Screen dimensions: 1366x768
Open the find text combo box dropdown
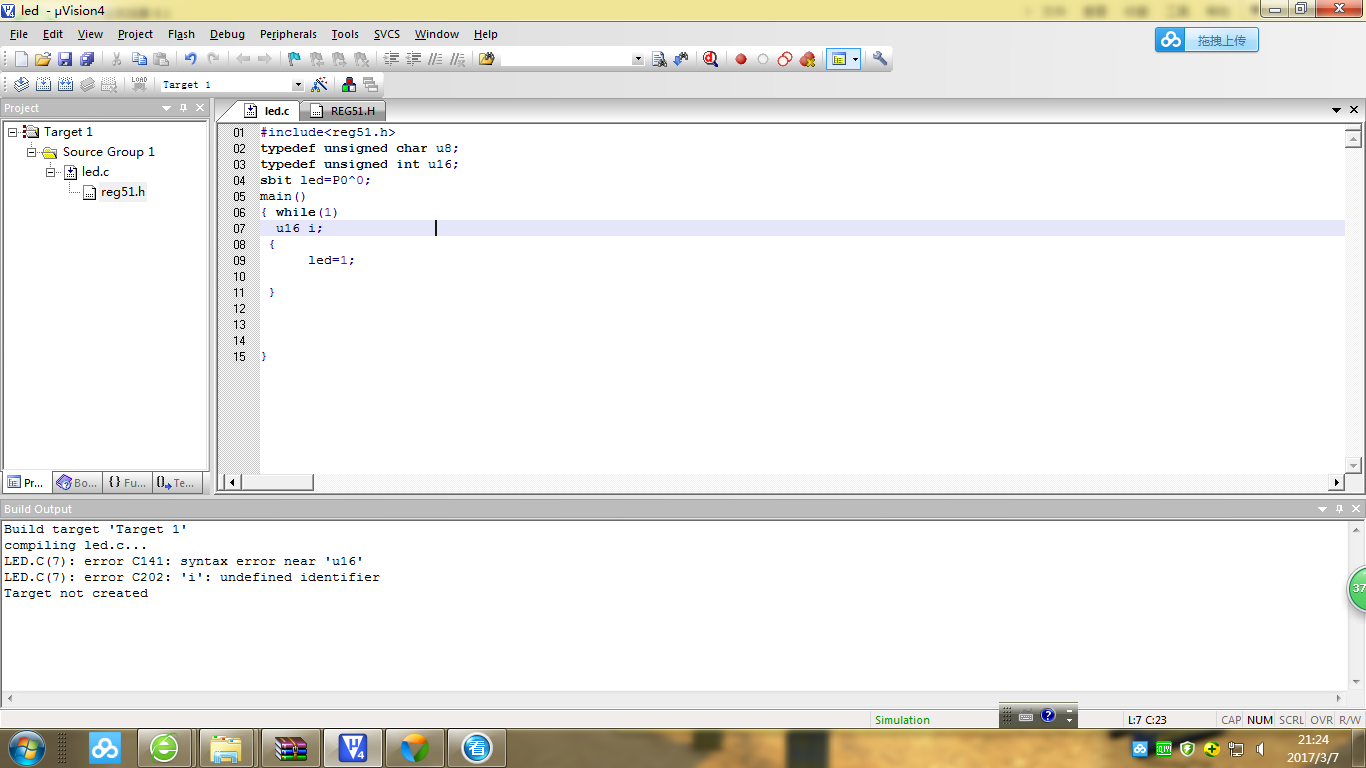(638, 59)
